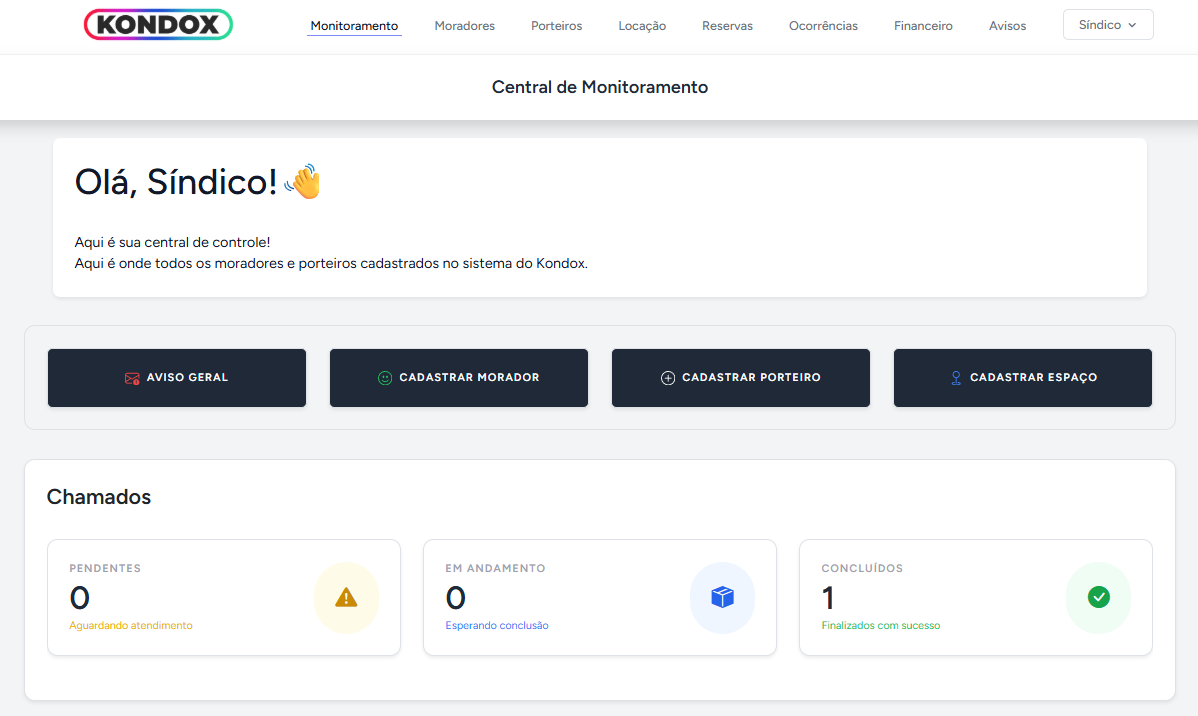Viewport: 1198px width, 716px height.
Task: Click the plus circle icon on Cadastrar Porteiro
Action: 668,378
